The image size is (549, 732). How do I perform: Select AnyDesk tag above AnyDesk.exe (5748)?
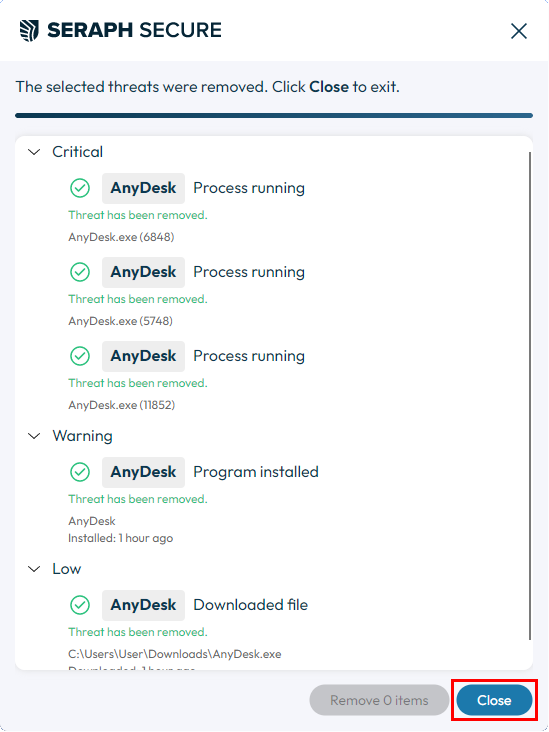coord(143,272)
